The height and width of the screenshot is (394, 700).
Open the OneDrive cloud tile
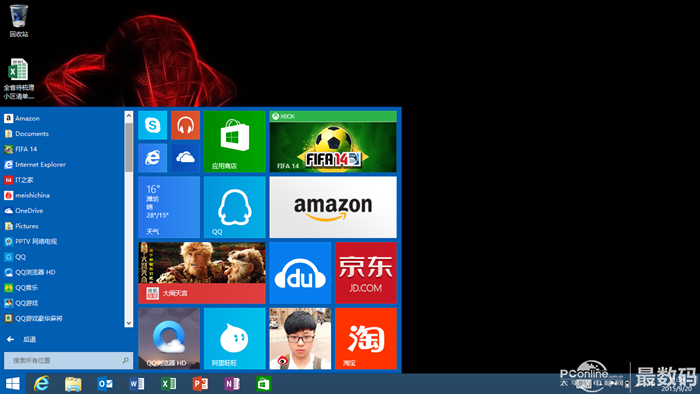pyautogui.click(x=185, y=158)
